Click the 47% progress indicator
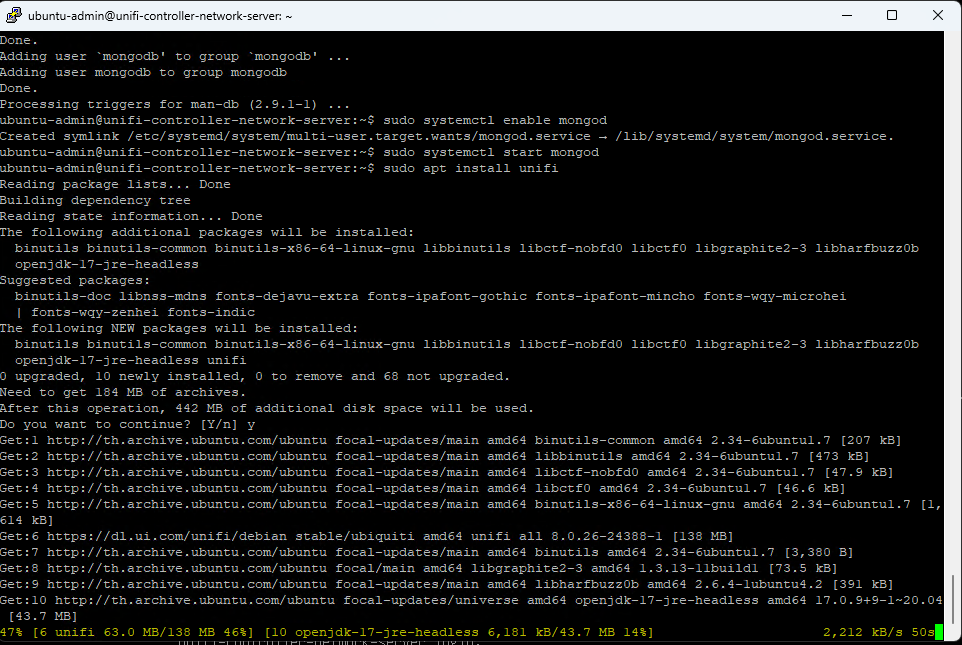Screen dimensions: 962x645 (x=11, y=632)
